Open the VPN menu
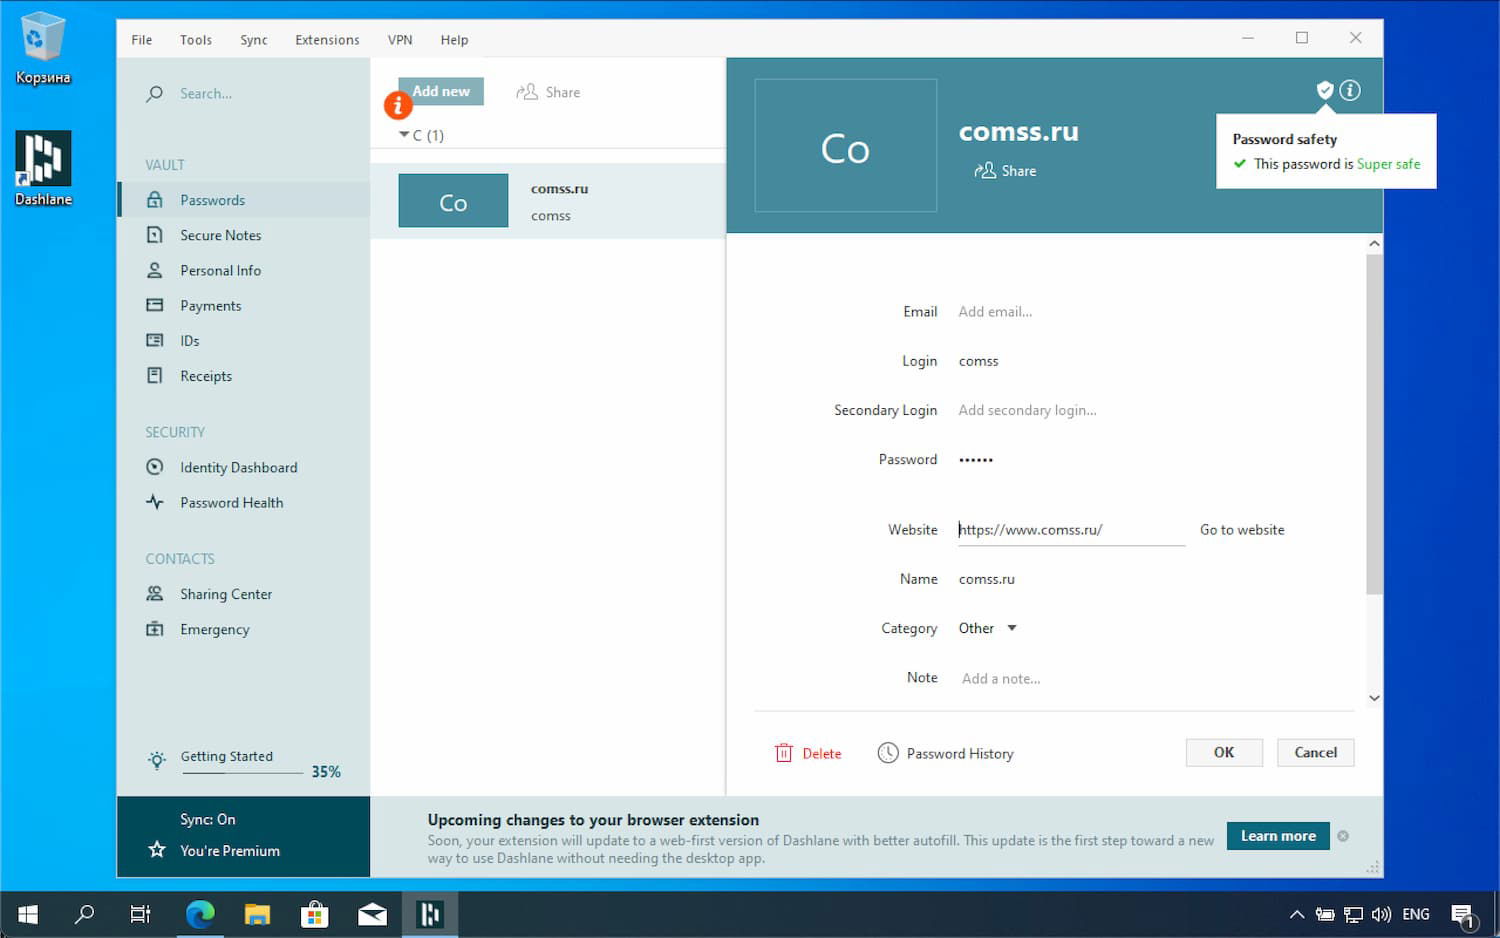The image size is (1500, 938). (400, 39)
